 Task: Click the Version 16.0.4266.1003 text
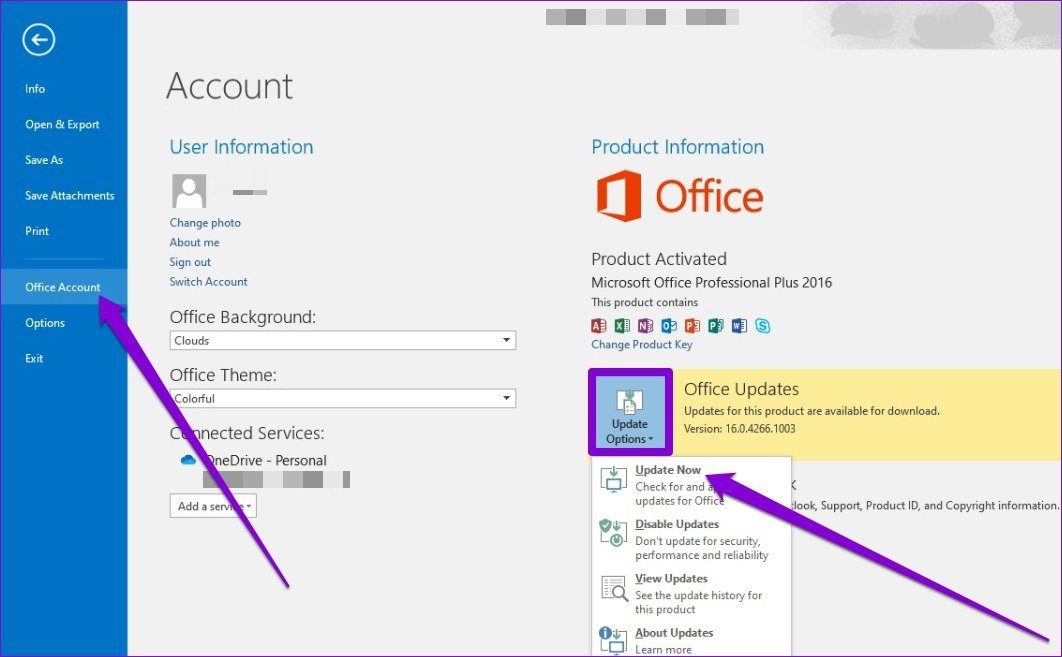[x=740, y=429]
